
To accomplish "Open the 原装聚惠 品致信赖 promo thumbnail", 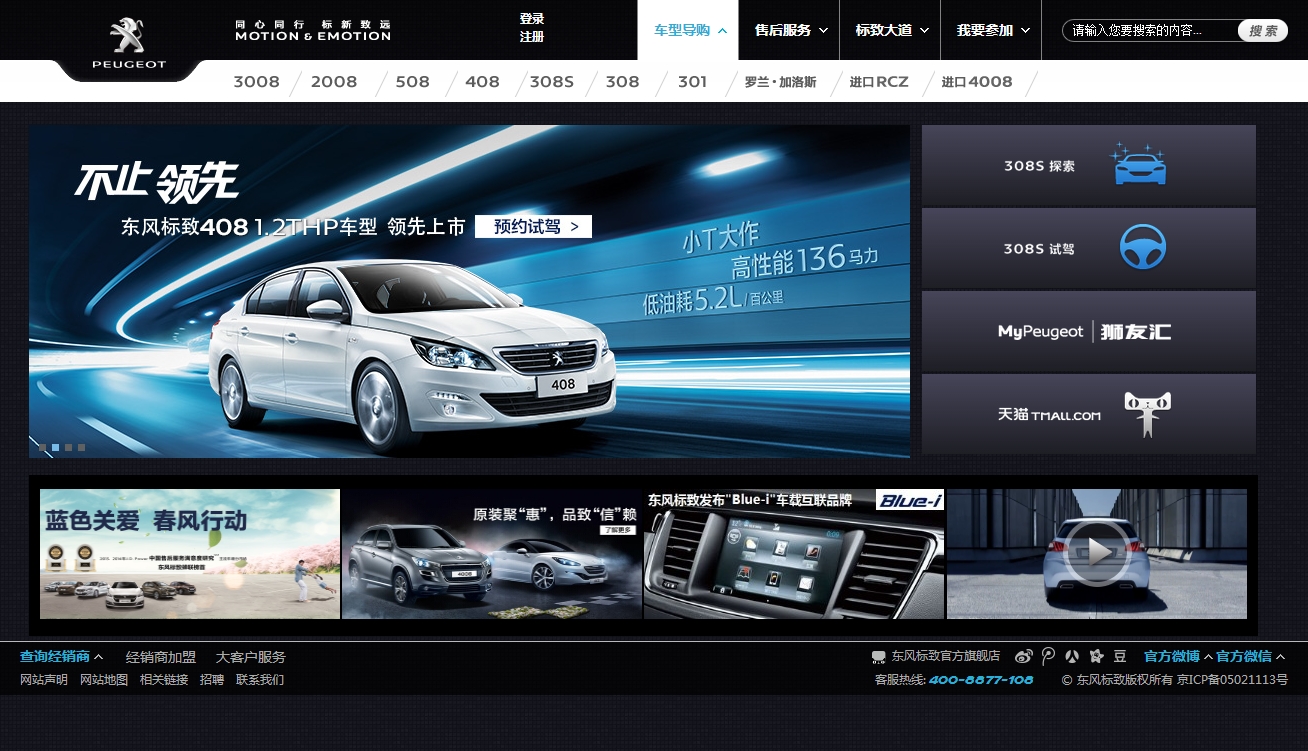I will pos(492,554).
